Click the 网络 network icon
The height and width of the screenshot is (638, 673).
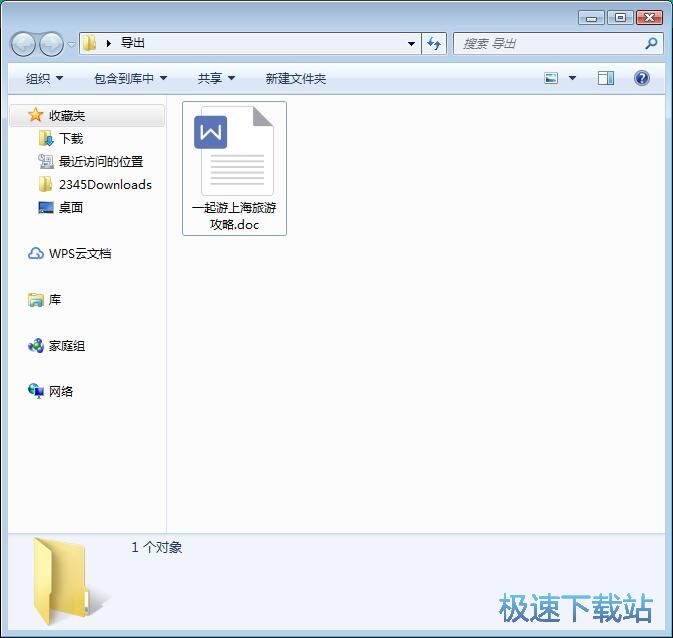pyautogui.click(x=36, y=391)
